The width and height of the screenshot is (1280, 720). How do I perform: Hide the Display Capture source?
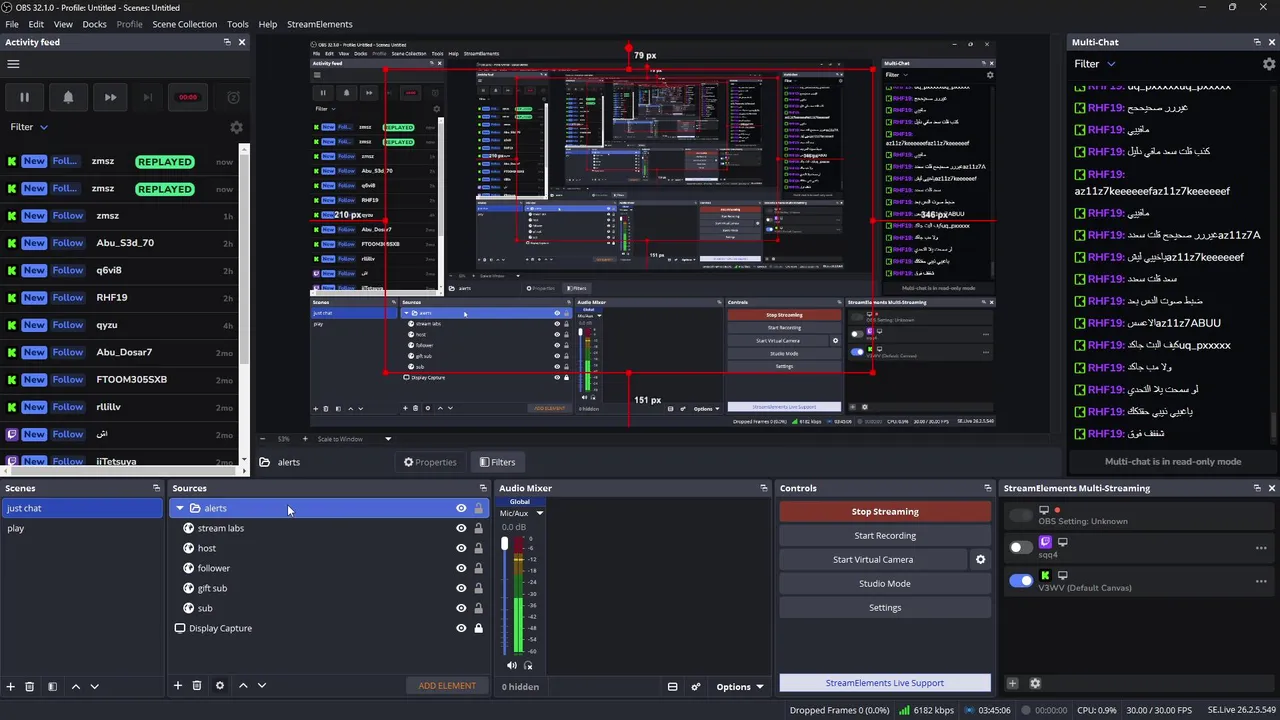point(461,628)
